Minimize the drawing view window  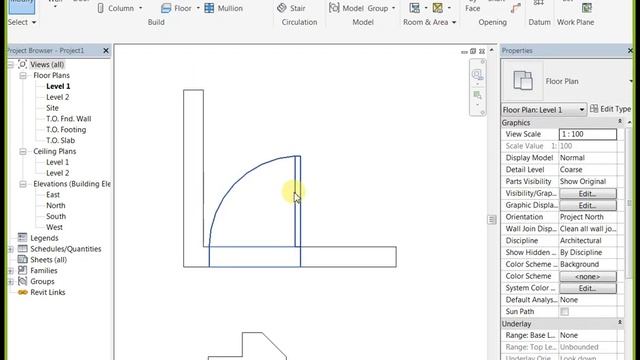[464, 52]
